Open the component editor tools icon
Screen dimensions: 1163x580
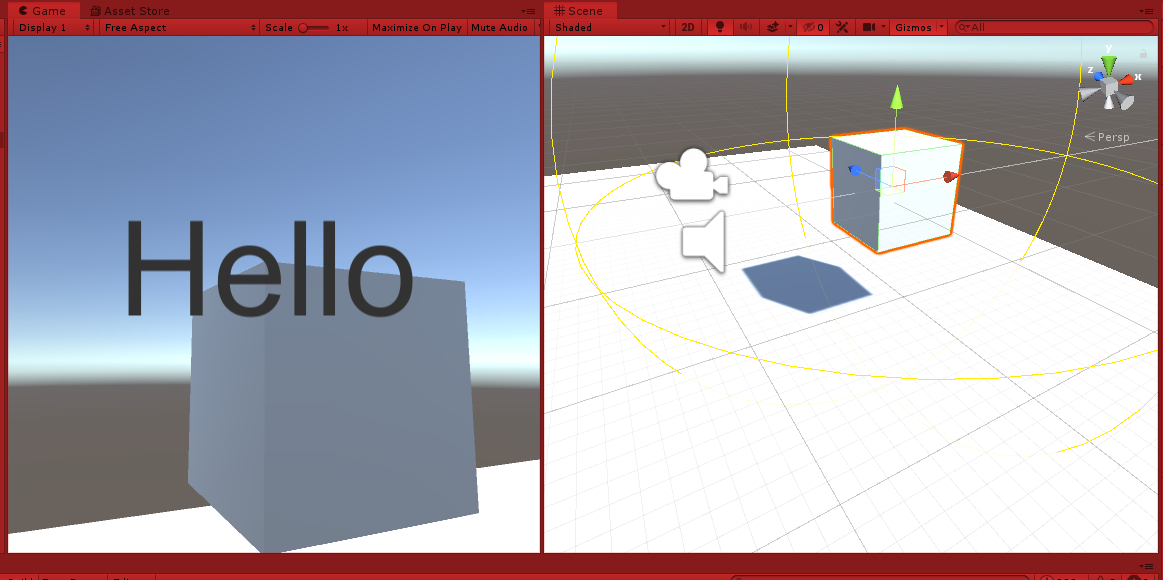pyautogui.click(x=840, y=27)
